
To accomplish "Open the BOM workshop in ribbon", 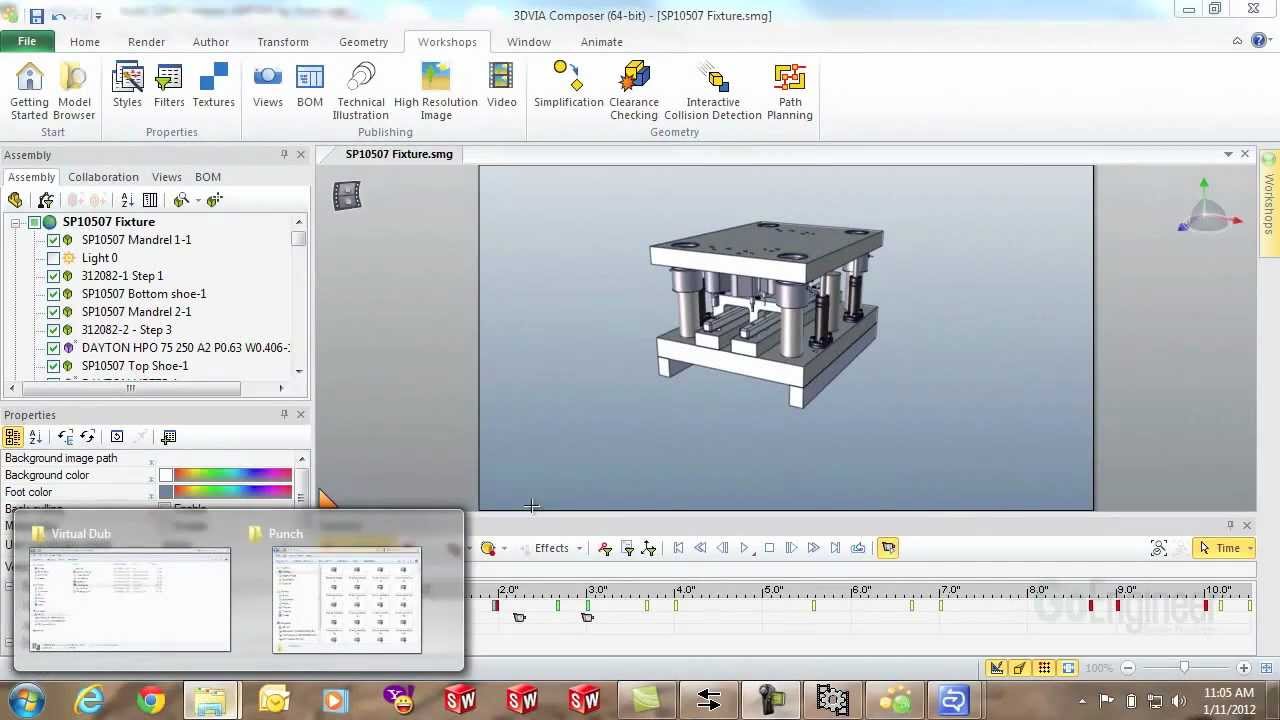I will pos(310,85).
